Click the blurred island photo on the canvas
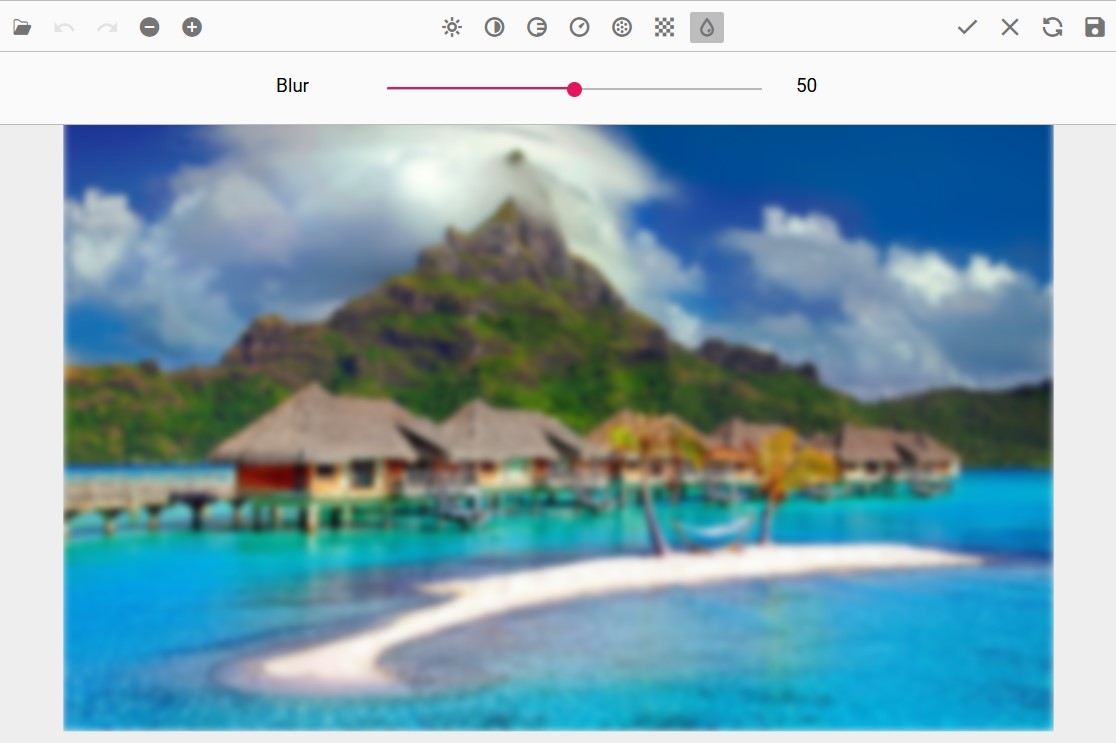Viewport: 1116px width, 743px height. [x=558, y=428]
